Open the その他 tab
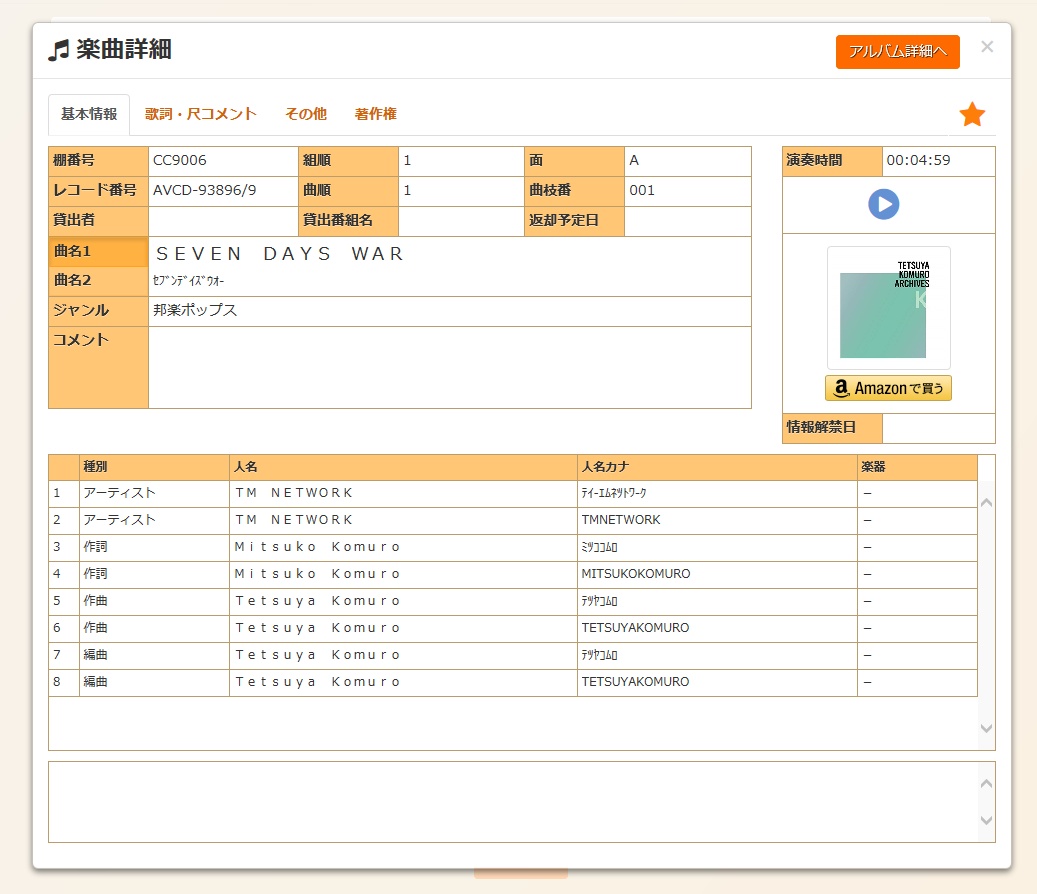Screen dimensions: 1037x894 click(x=306, y=114)
